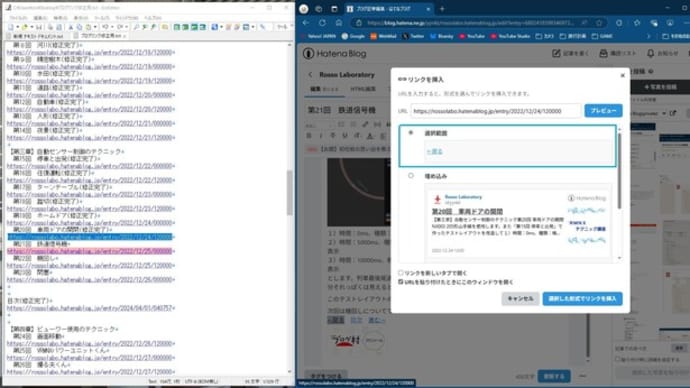Click the Hatena Blog logo
Viewport: 690px width, 388px height.
(335, 54)
